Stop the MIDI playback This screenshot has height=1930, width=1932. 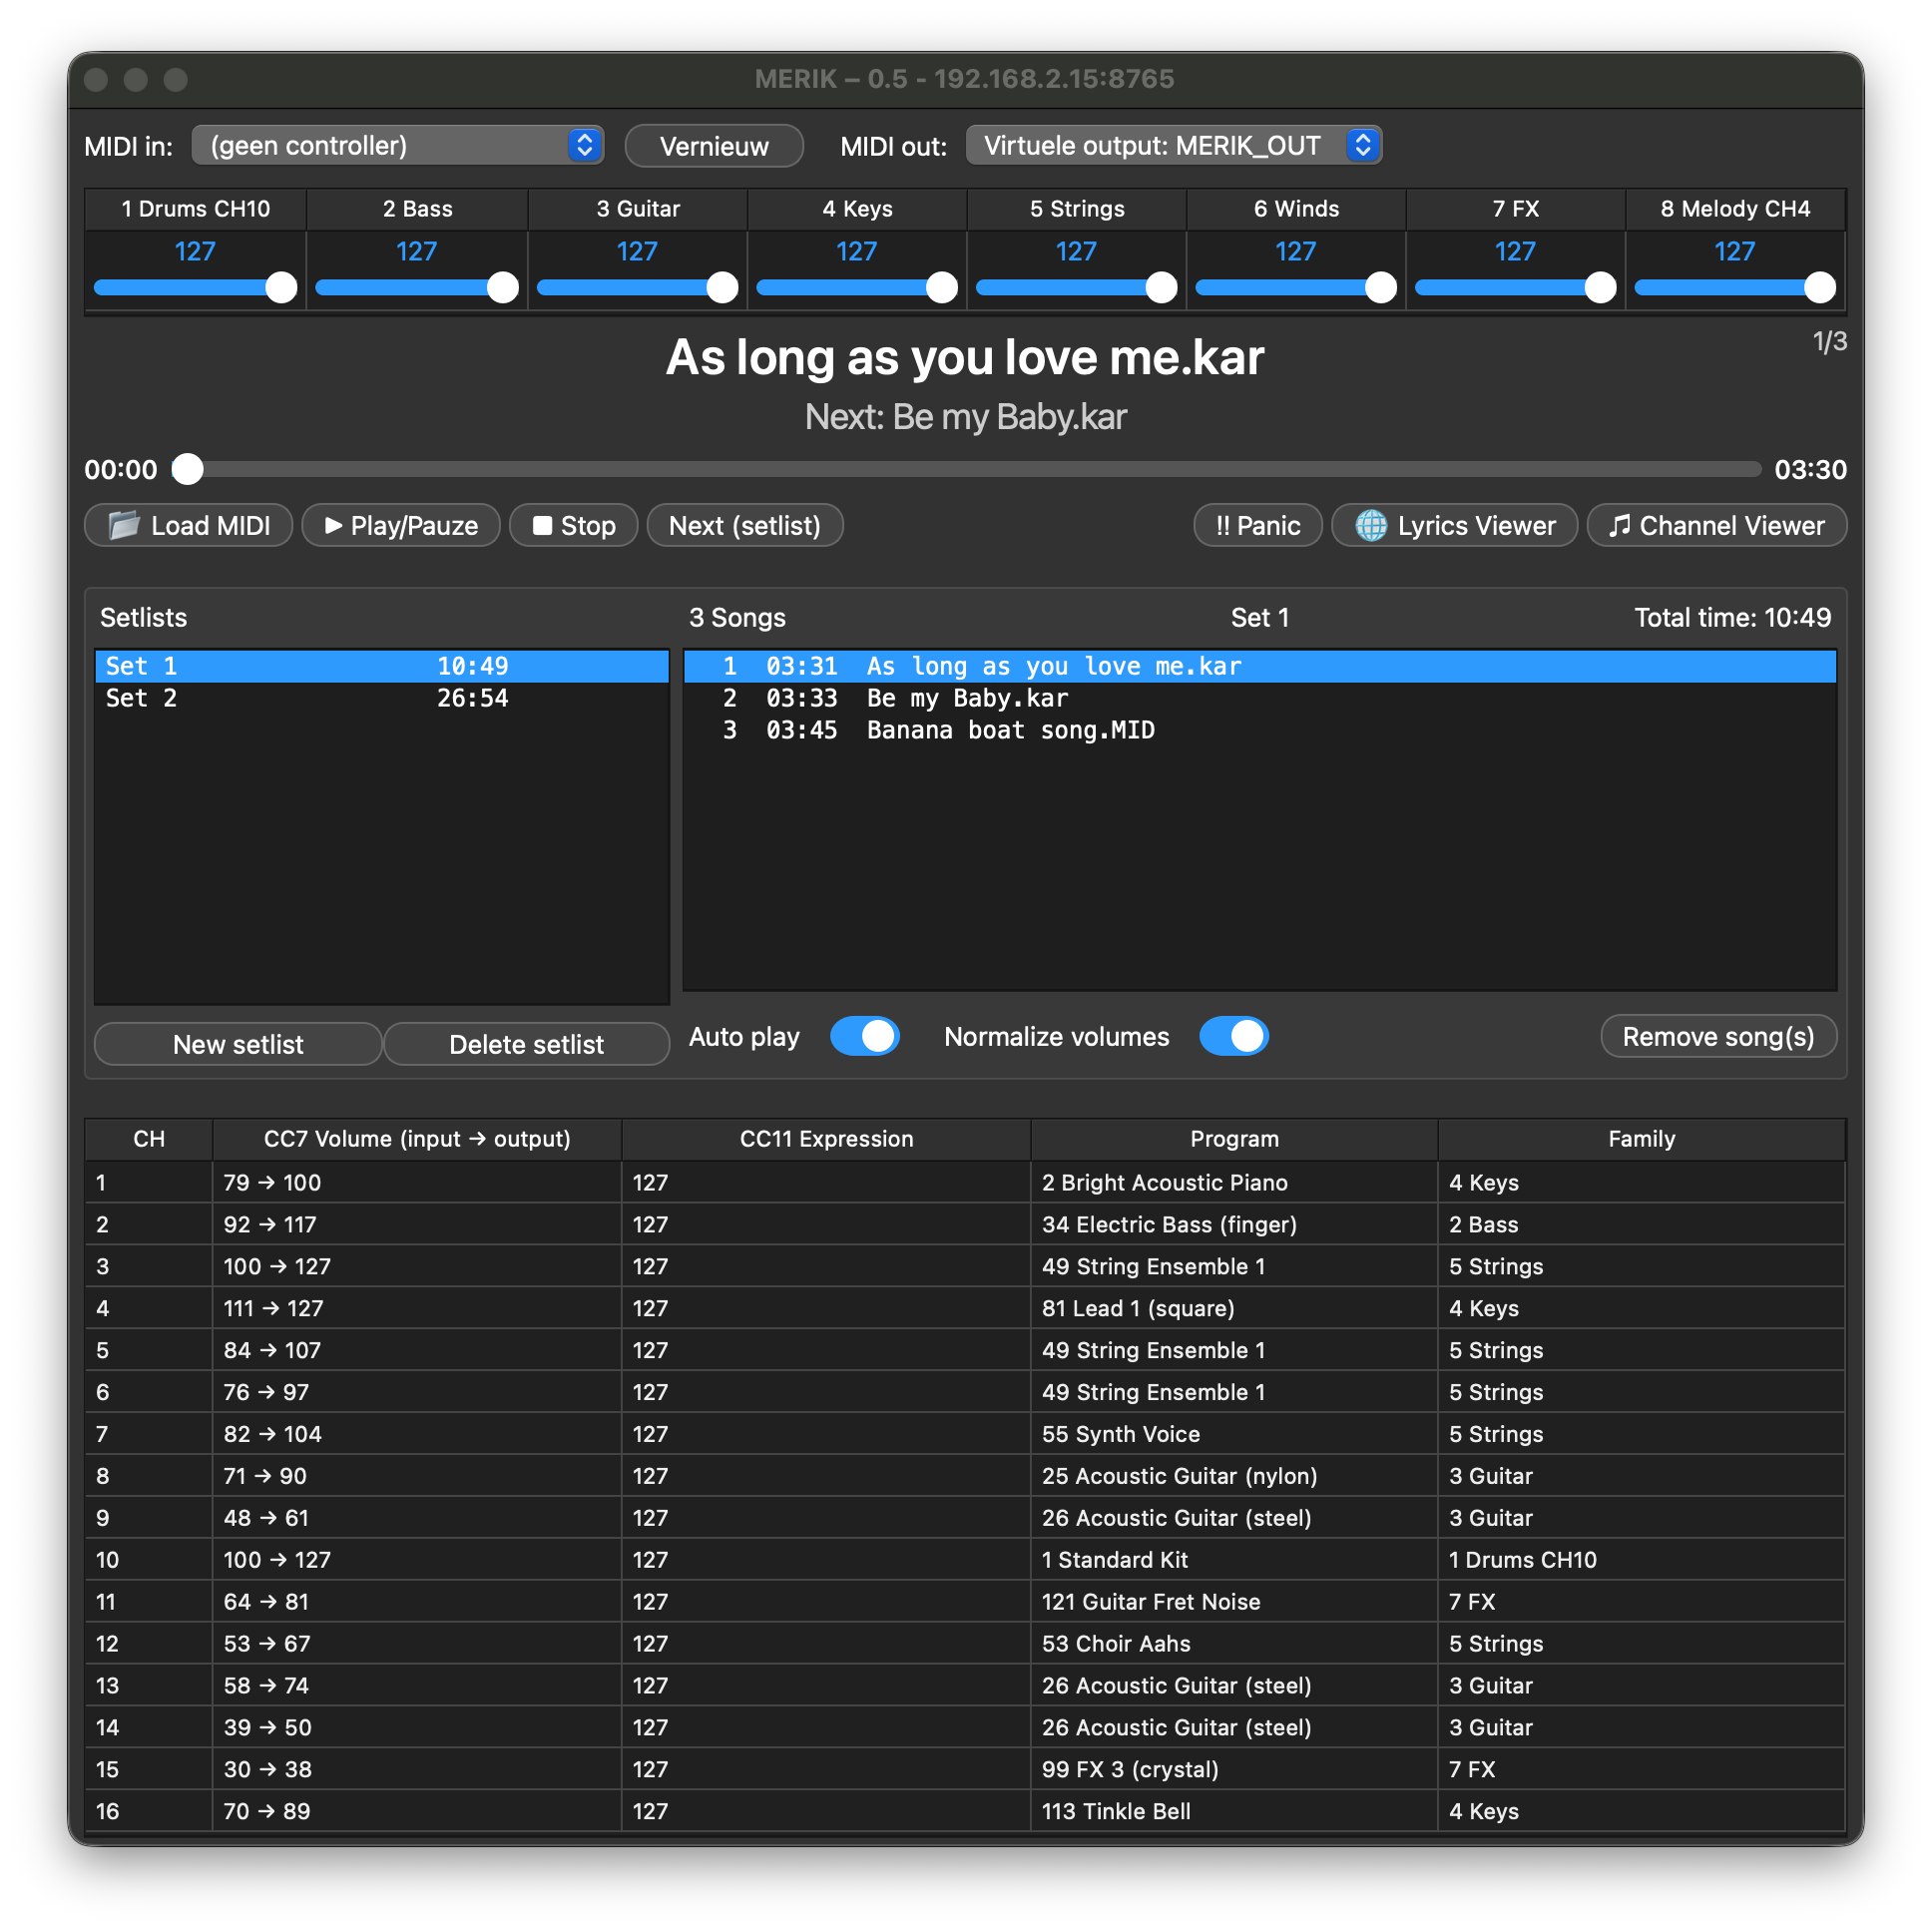[x=573, y=525]
